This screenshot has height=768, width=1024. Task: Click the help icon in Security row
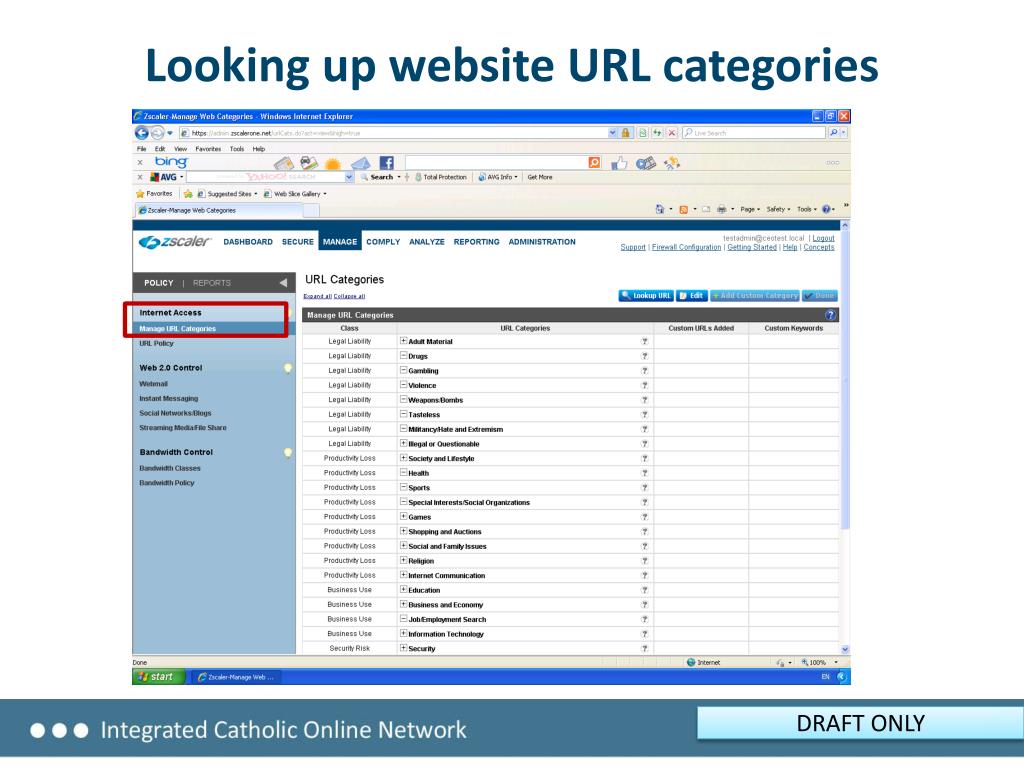645,648
